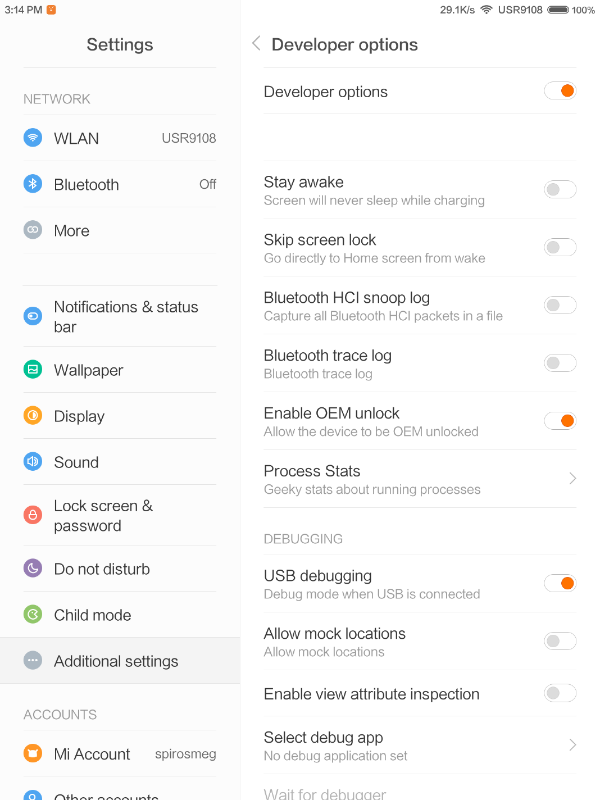
Task: Click the Wallpaper icon
Action: tap(33, 370)
